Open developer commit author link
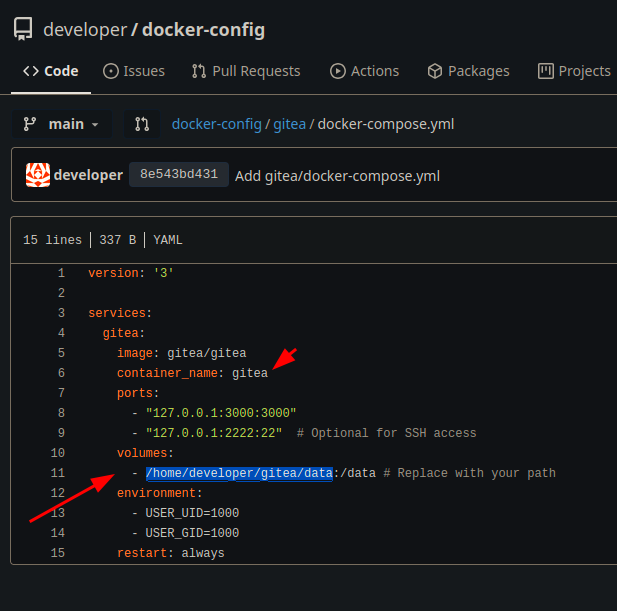This screenshot has width=617, height=611. tap(88, 175)
